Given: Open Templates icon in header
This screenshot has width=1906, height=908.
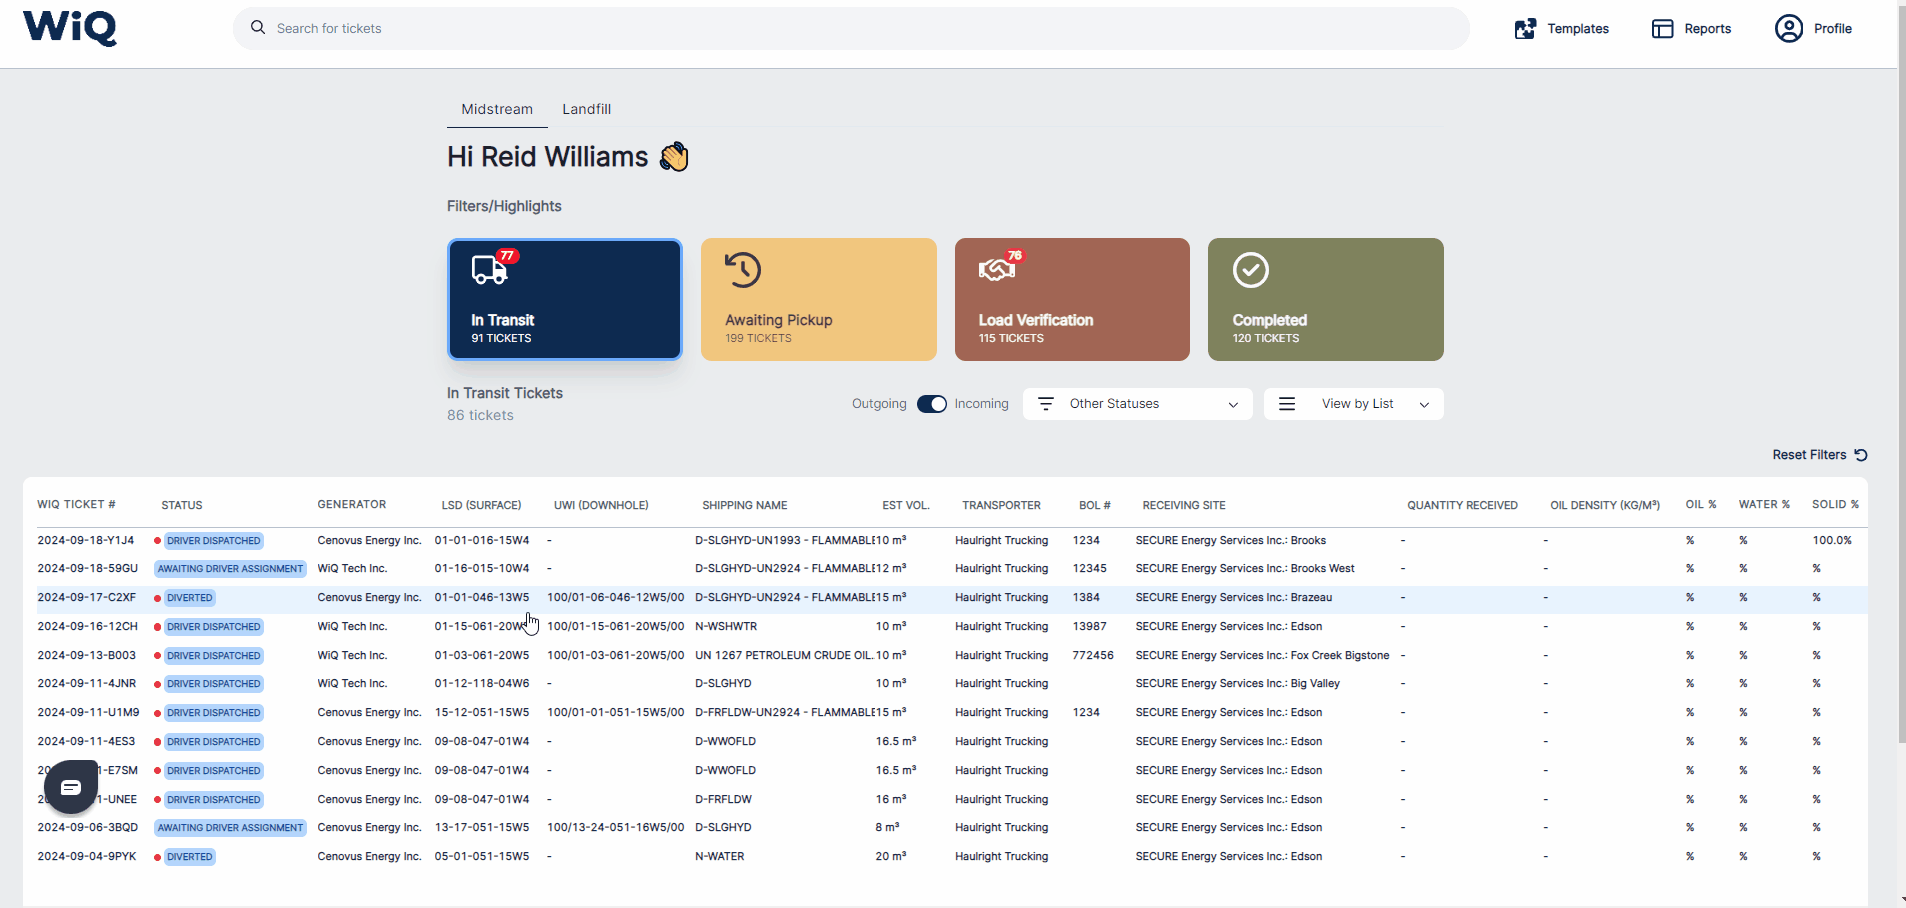Looking at the screenshot, I should coord(1525,29).
